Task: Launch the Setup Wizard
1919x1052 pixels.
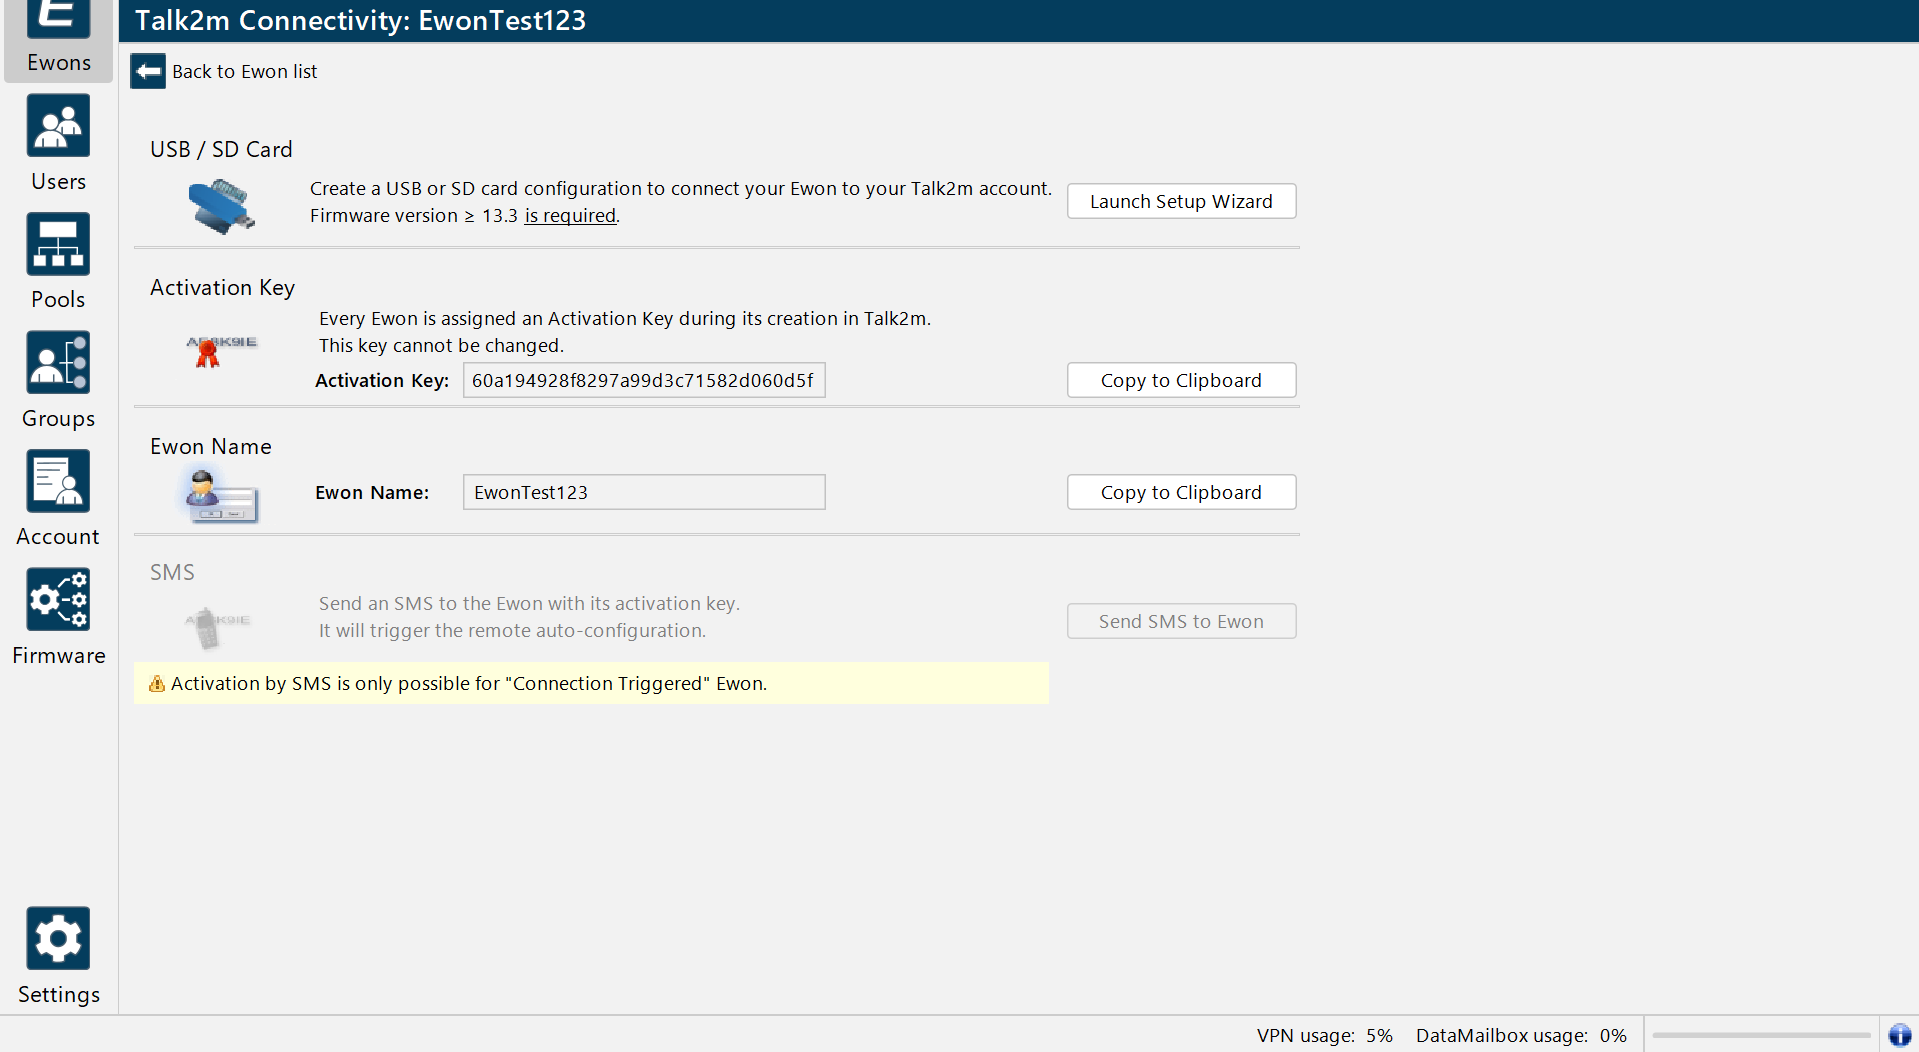Action: 1181,201
